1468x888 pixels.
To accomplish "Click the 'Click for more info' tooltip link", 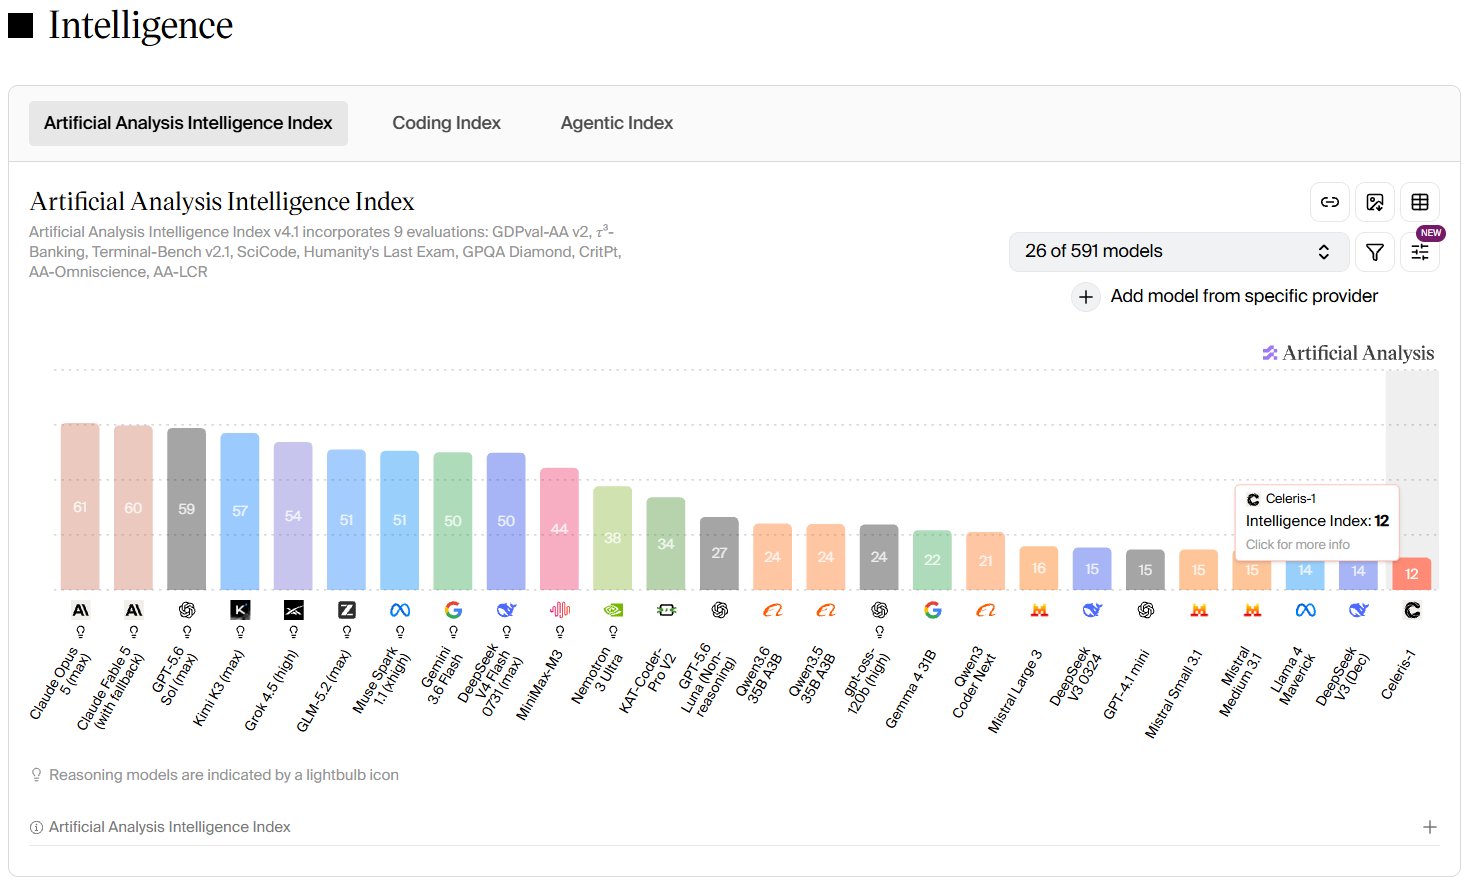I will click(x=1298, y=545).
